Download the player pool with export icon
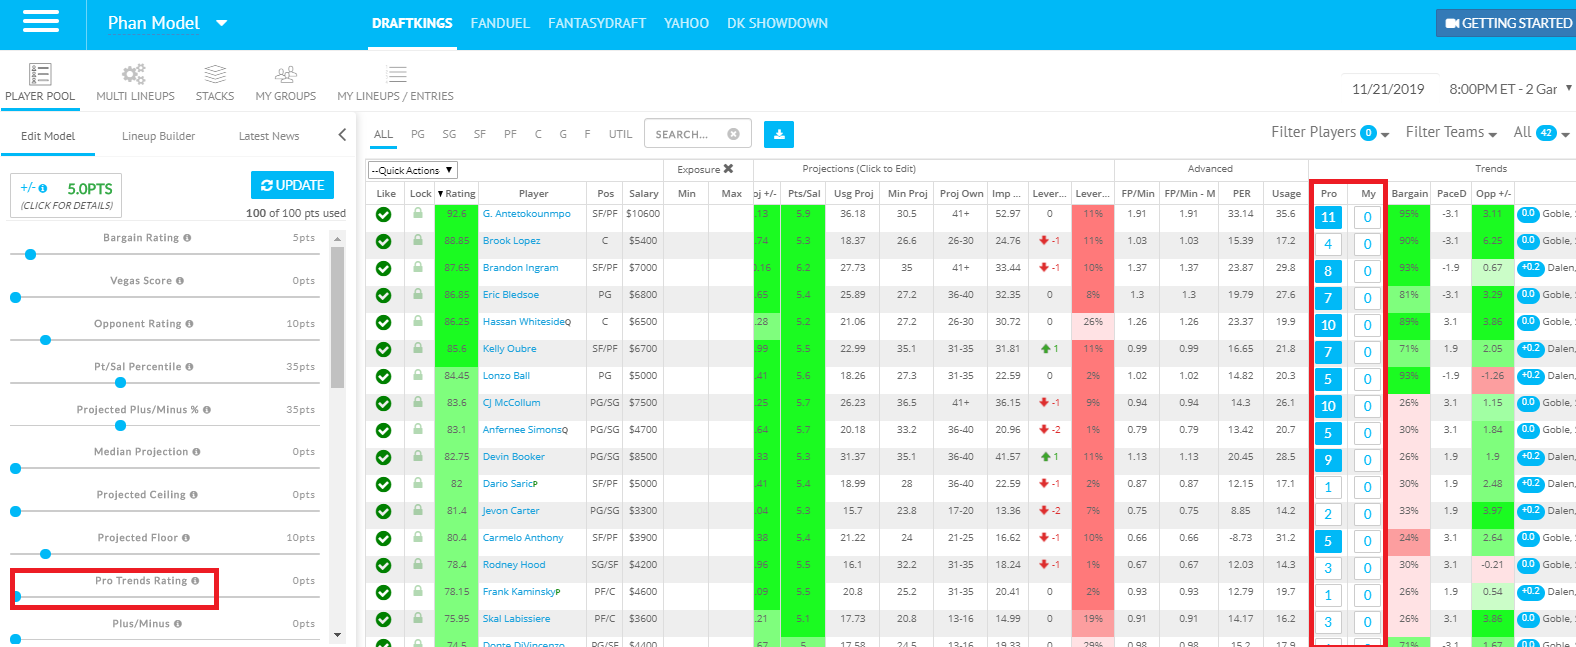Image resolution: width=1576 pixels, height=647 pixels. (779, 134)
